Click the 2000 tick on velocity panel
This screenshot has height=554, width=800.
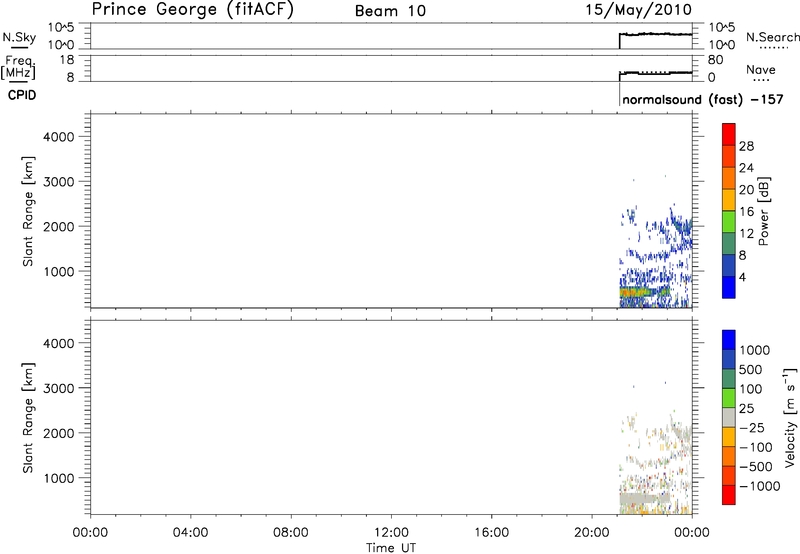click(x=59, y=433)
